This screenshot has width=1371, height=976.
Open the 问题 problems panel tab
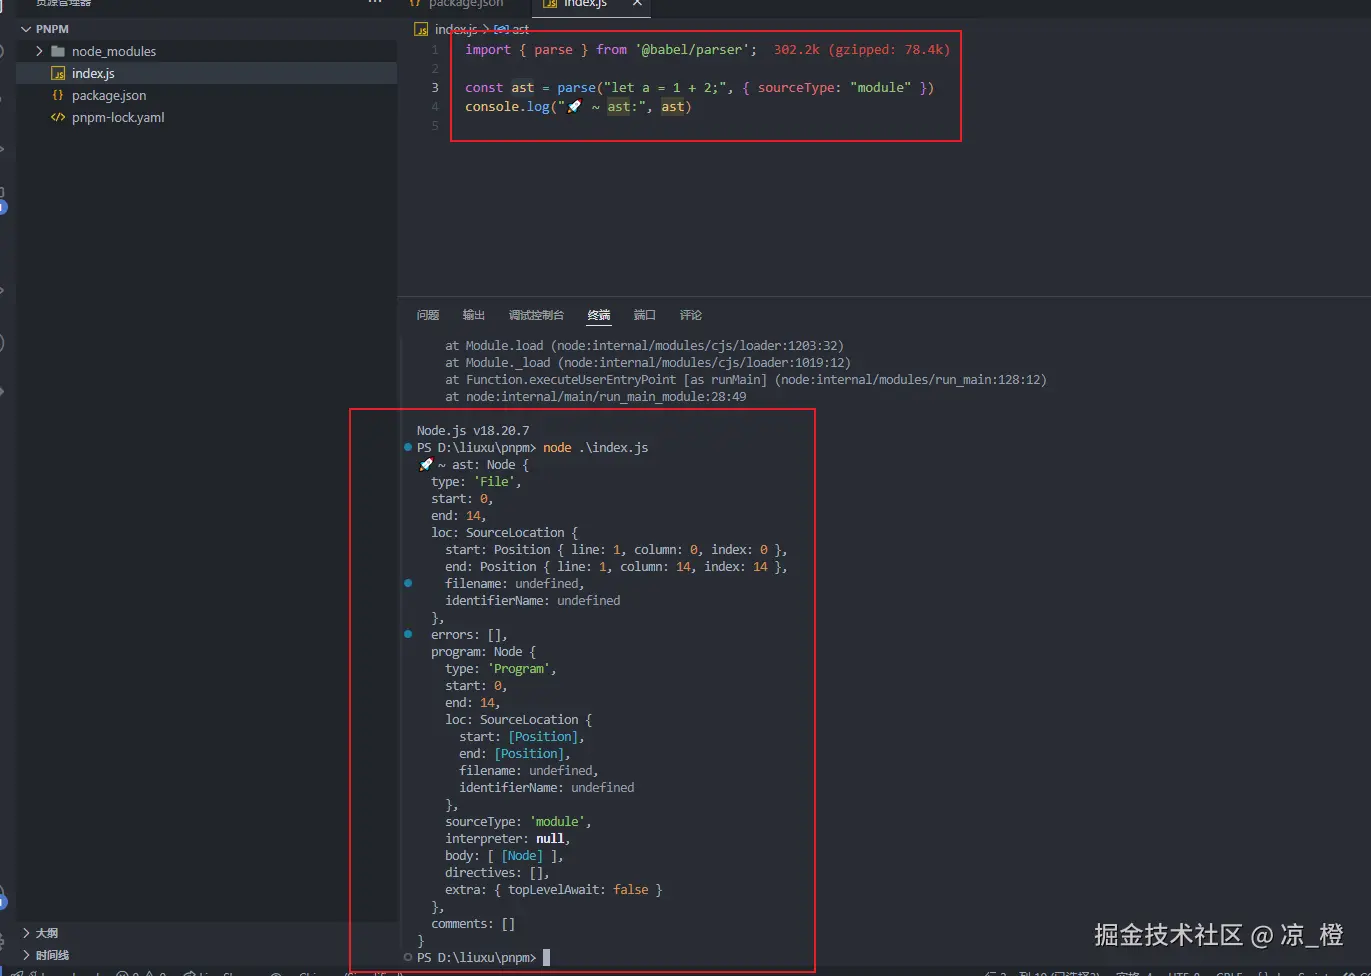point(428,315)
